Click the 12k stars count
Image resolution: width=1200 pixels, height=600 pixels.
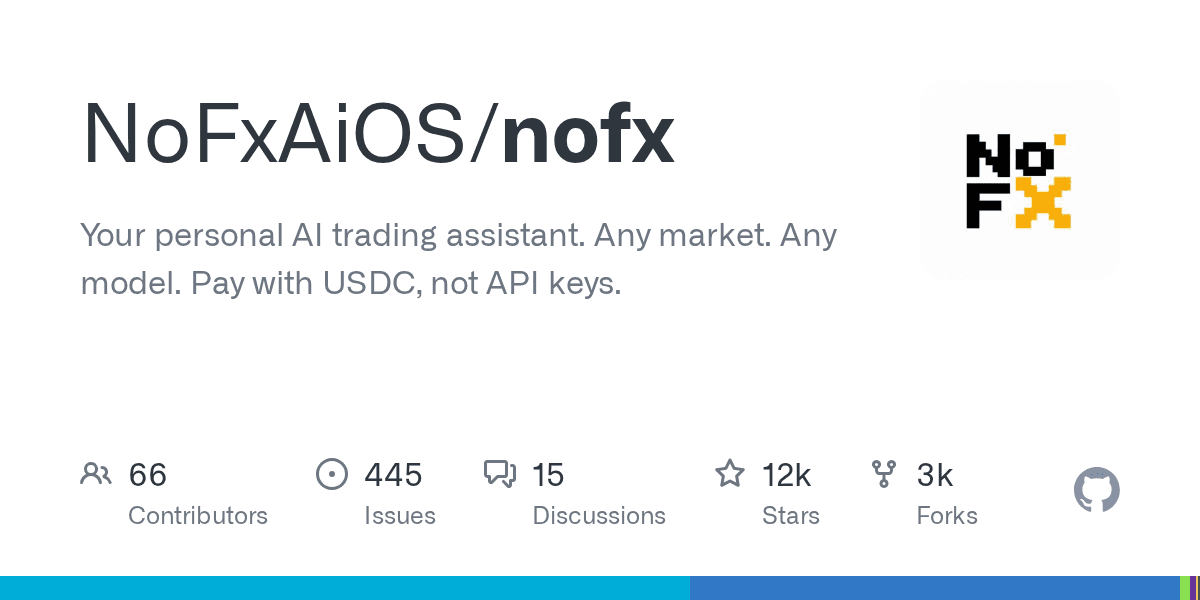[786, 475]
